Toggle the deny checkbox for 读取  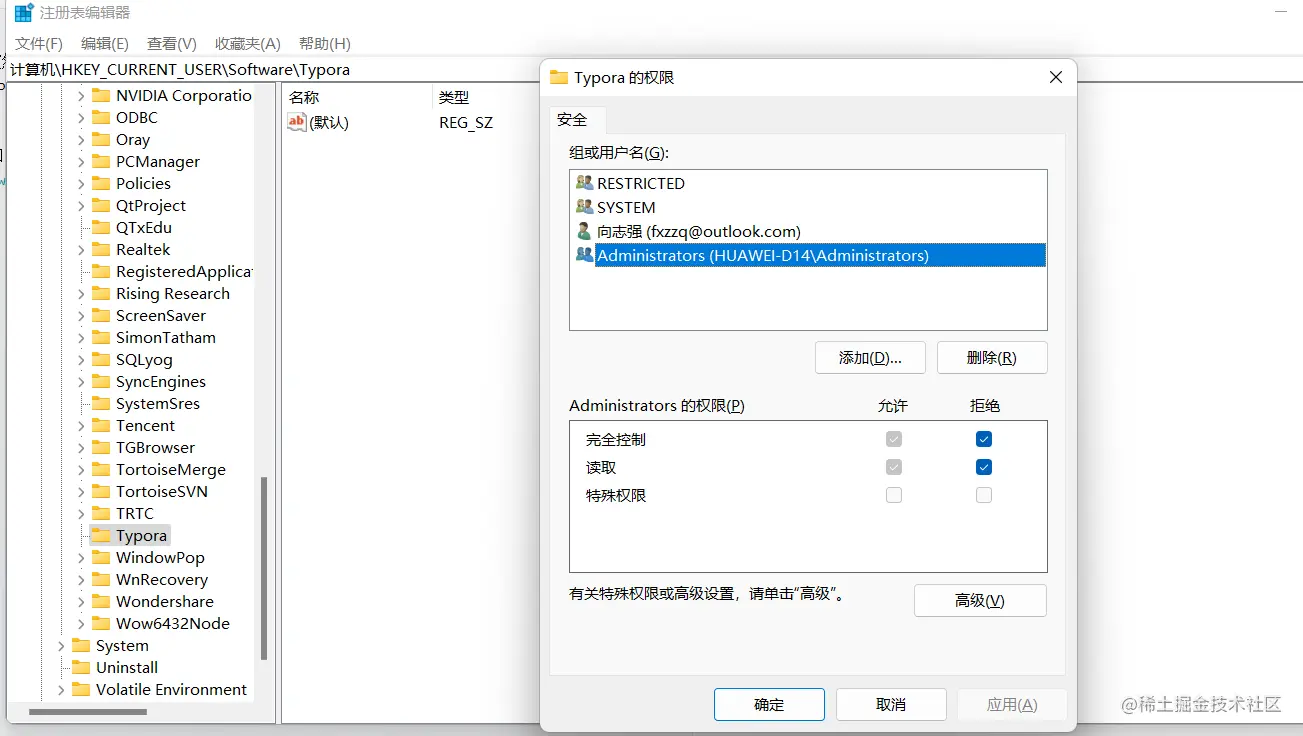coord(984,467)
